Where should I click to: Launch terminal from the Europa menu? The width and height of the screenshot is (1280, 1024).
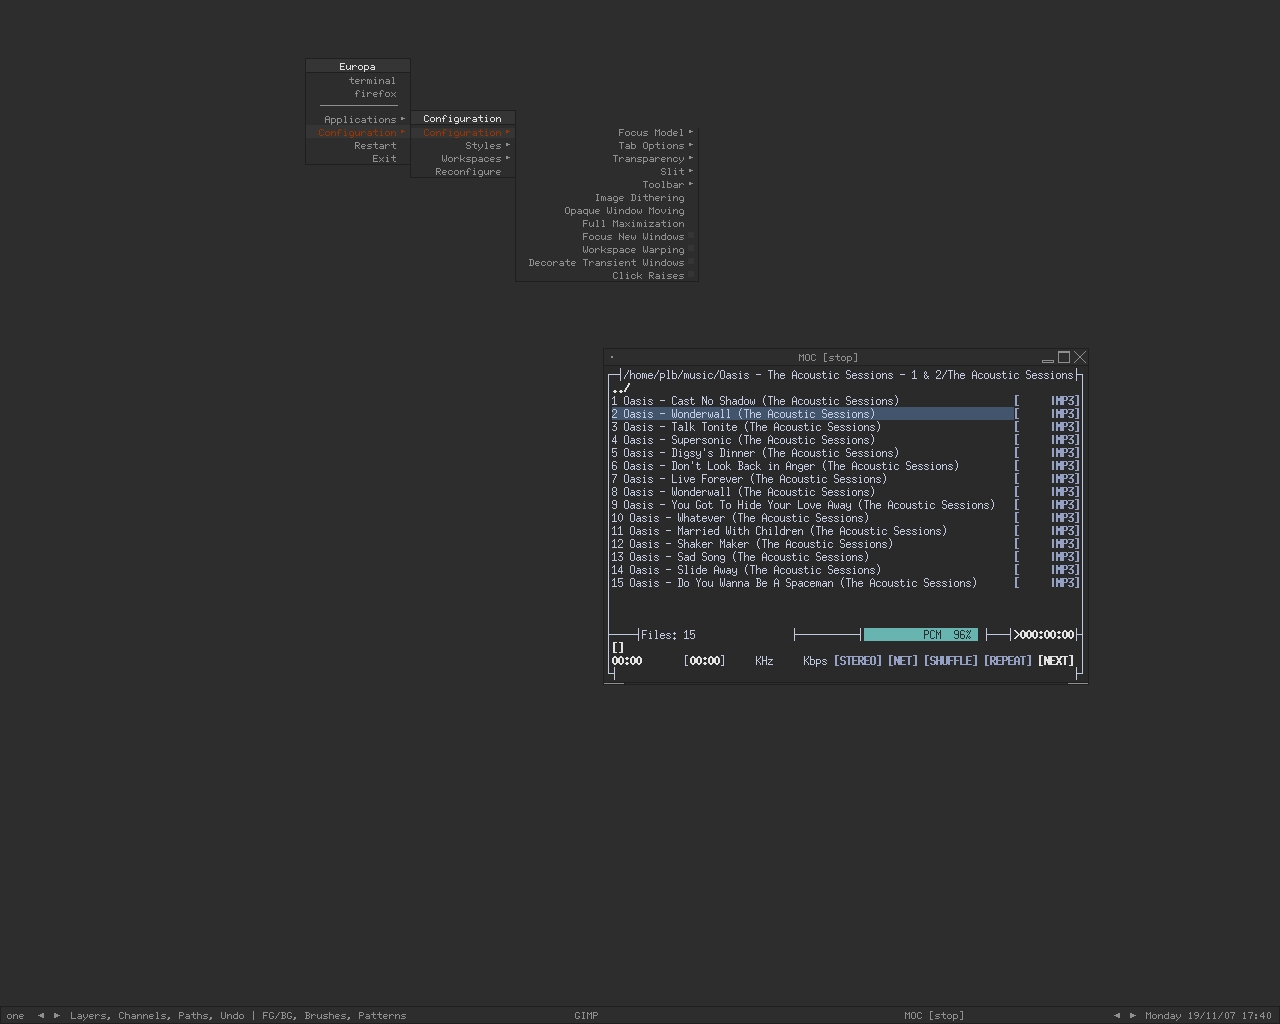pos(358,81)
